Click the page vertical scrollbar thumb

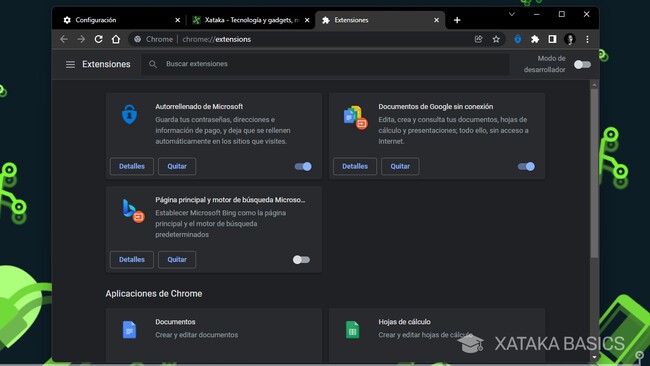[x=594, y=174]
